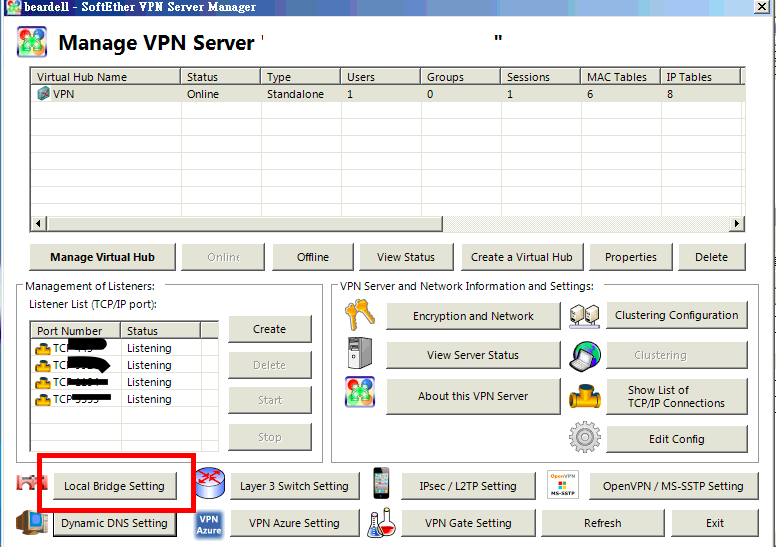Image resolution: width=776 pixels, height=547 pixels.
Task: Click the keys icon beside Encryption and Network
Action: [x=360, y=315]
